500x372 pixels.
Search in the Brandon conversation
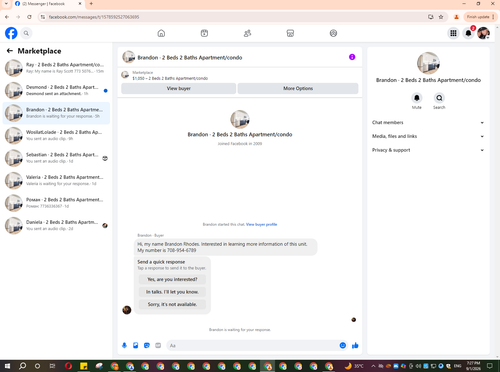click(x=439, y=98)
